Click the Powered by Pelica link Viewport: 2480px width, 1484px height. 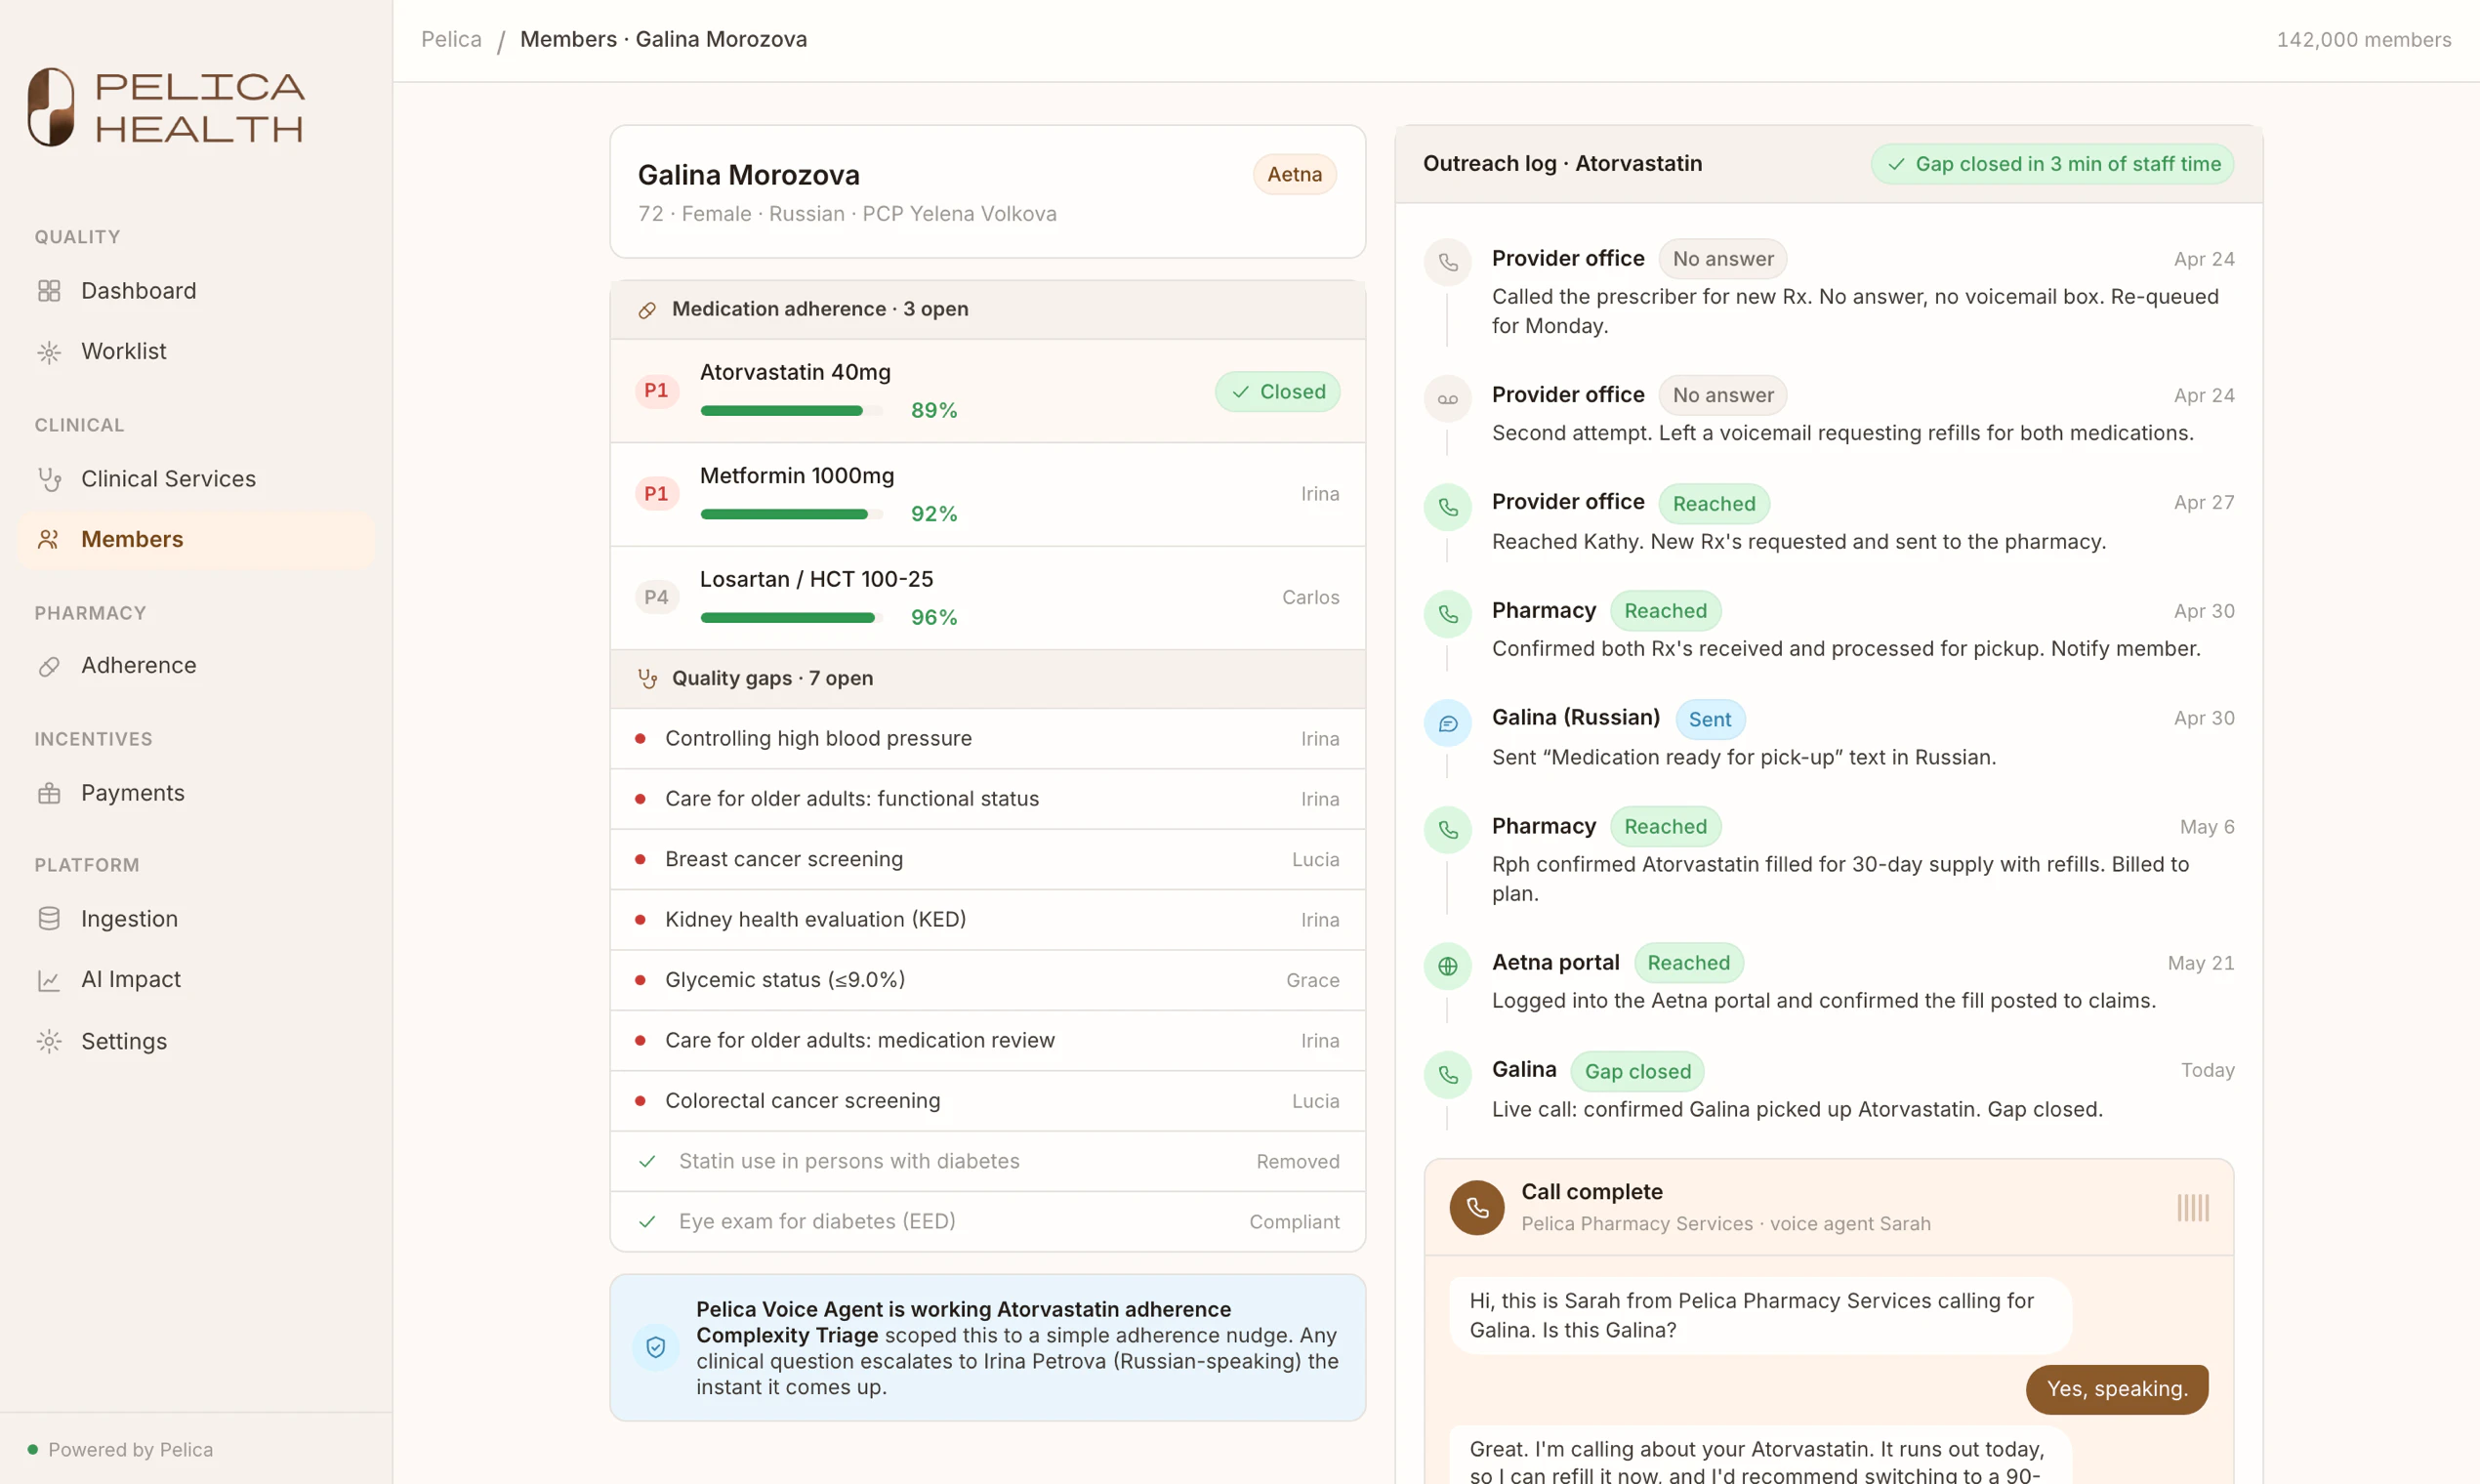(120, 1449)
